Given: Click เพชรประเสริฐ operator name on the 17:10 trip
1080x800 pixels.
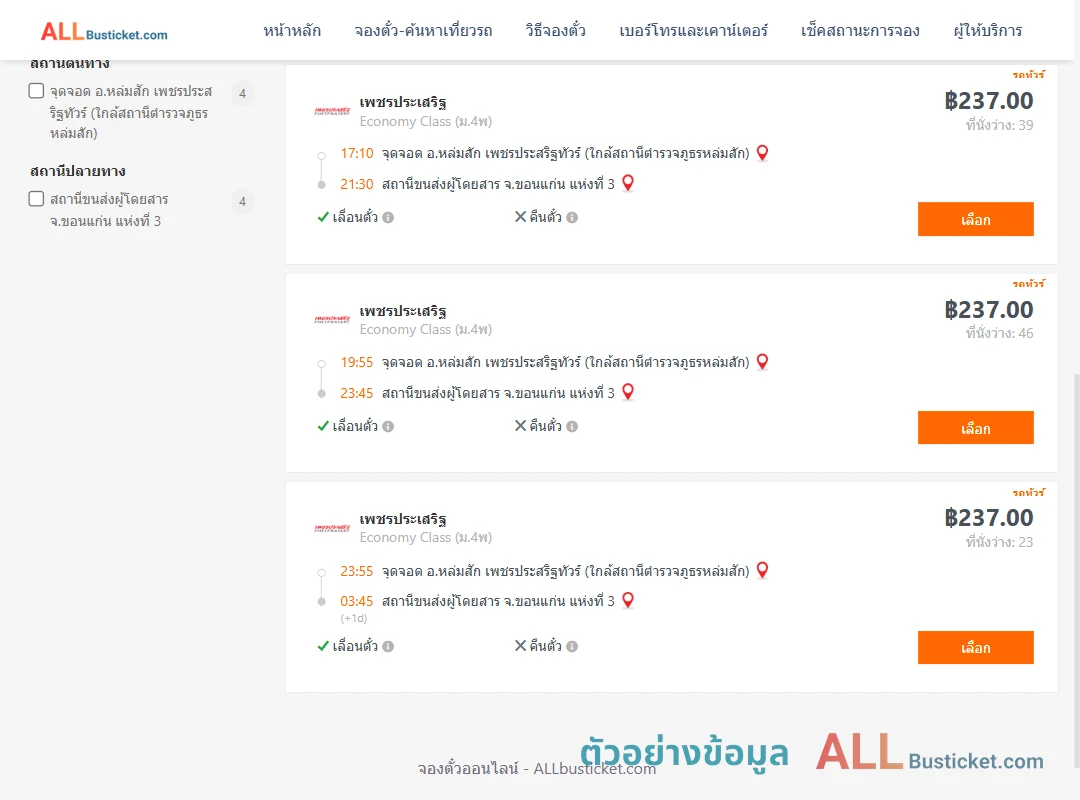Looking at the screenshot, I should pyautogui.click(x=403, y=102).
